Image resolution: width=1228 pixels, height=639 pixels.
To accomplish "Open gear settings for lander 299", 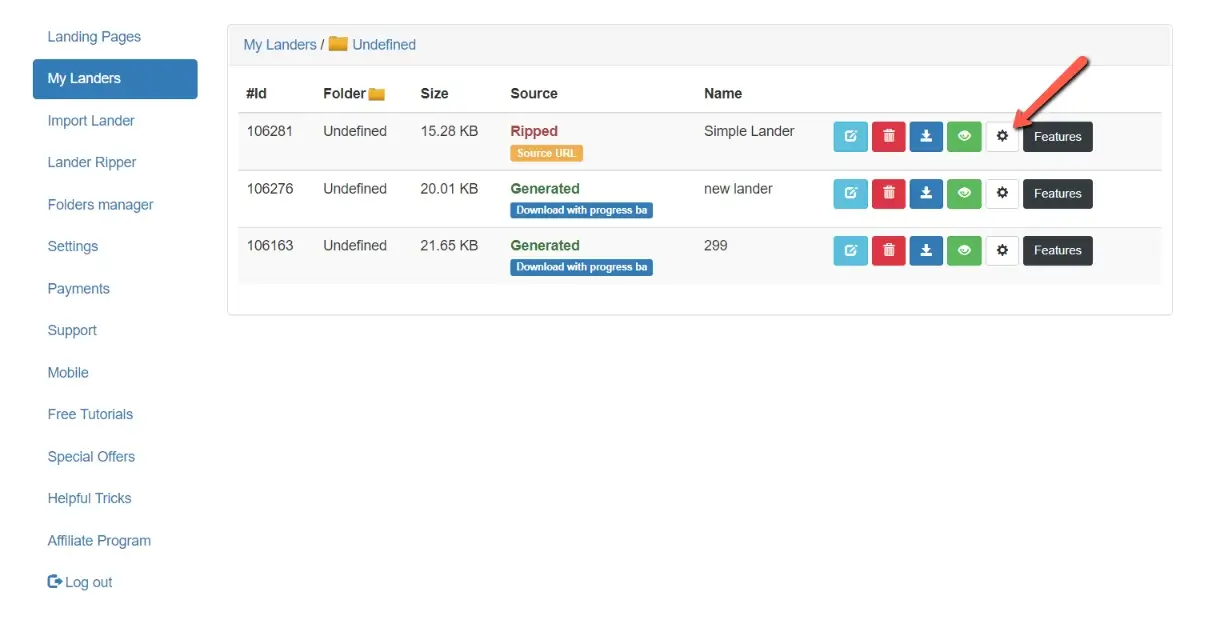I will [x=1002, y=251].
